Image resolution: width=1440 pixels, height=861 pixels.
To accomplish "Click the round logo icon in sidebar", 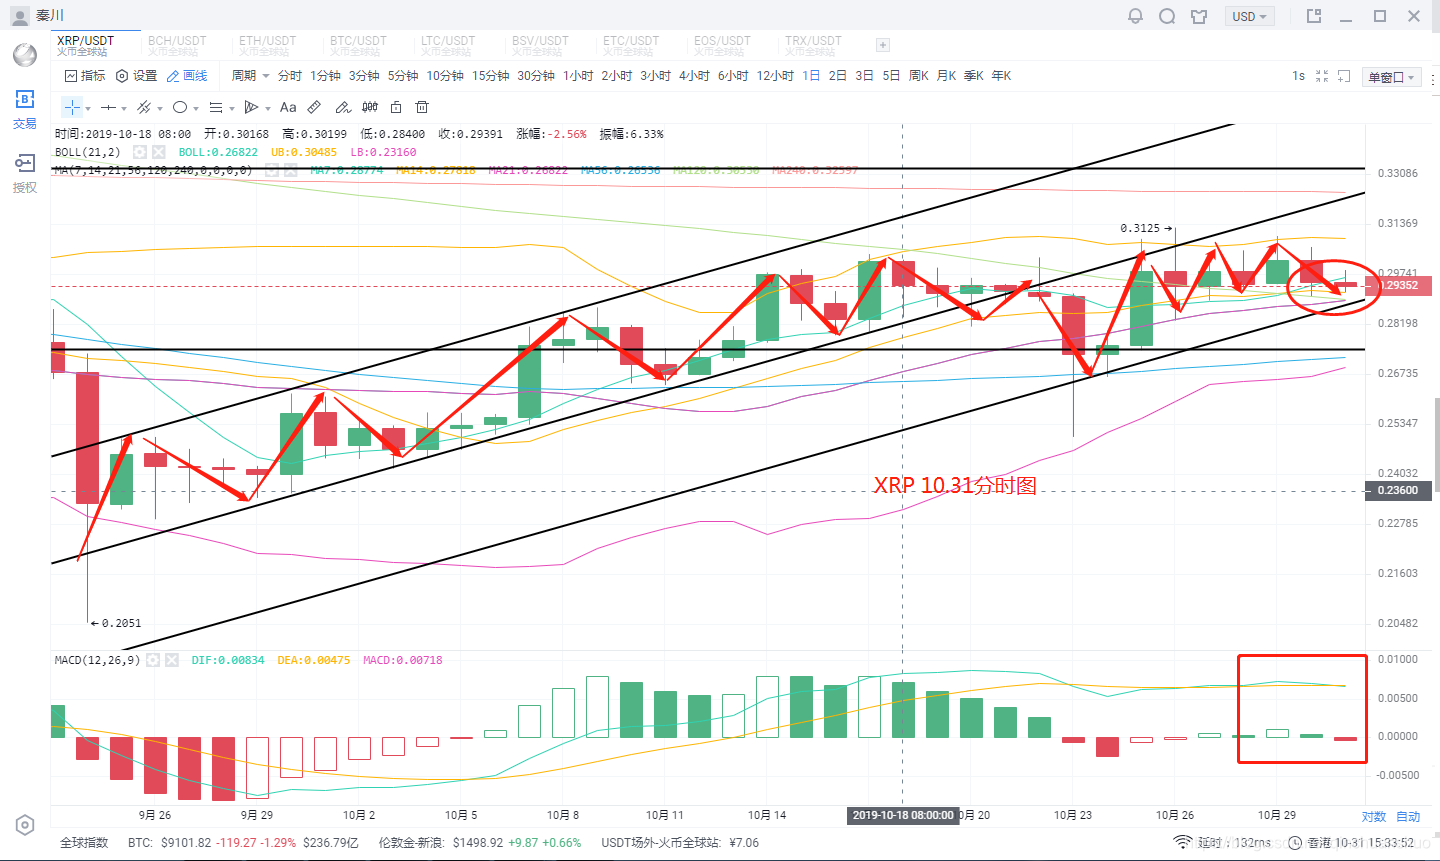I will point(25,54).
